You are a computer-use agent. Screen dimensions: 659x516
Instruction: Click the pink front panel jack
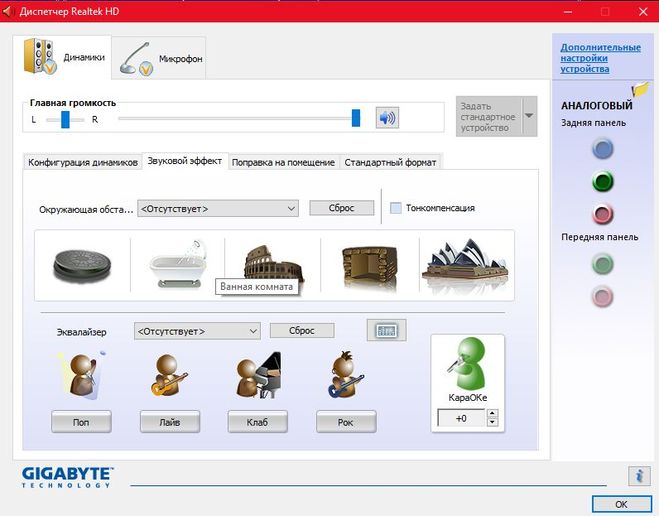tap(603, 296)
